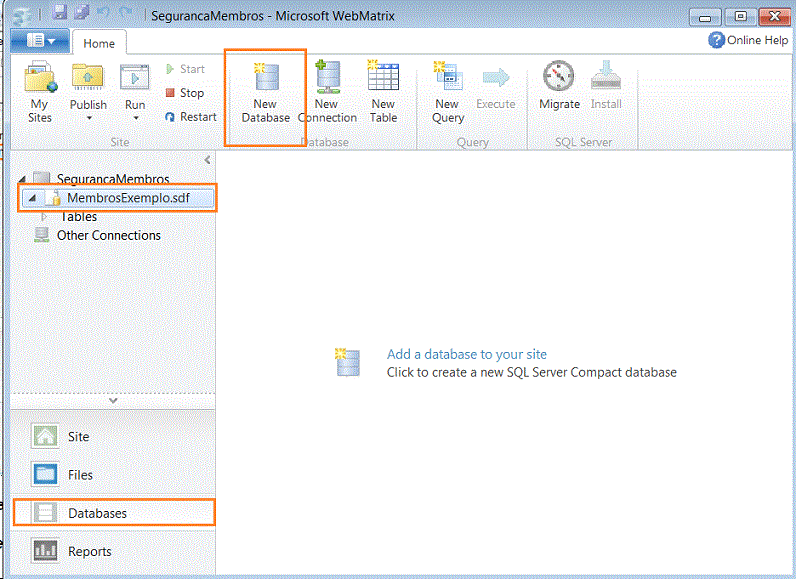The height and width of the screenshot is (579, 796).
Task: Maximize the WebMatrix window
Action: 740,16
